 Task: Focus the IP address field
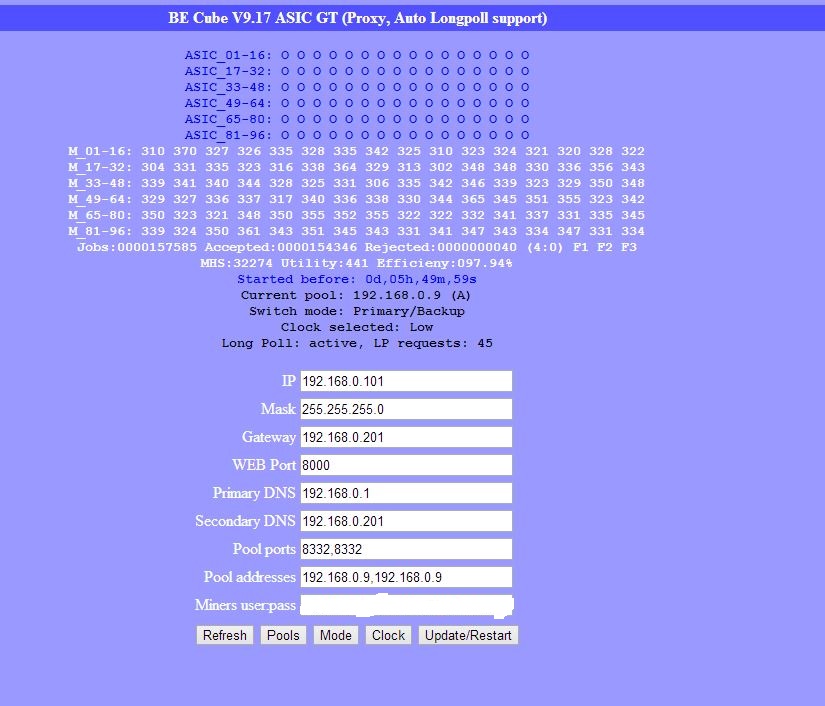click(406, 381)
